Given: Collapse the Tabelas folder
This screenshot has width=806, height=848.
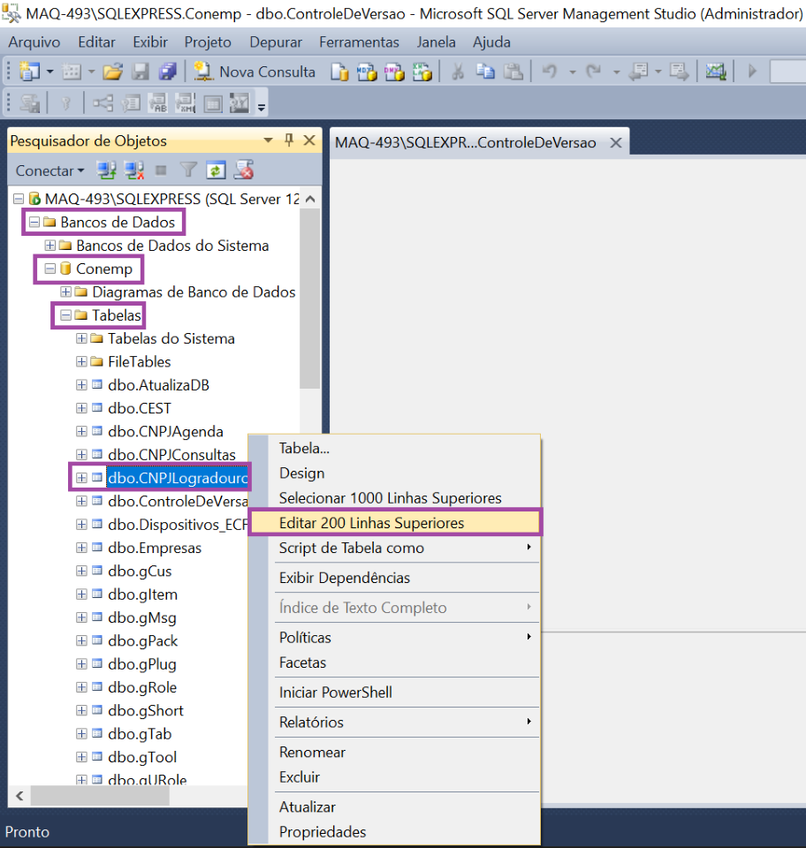Looking at the screenshot, I should pyautogui.click(x=65, y=315).
